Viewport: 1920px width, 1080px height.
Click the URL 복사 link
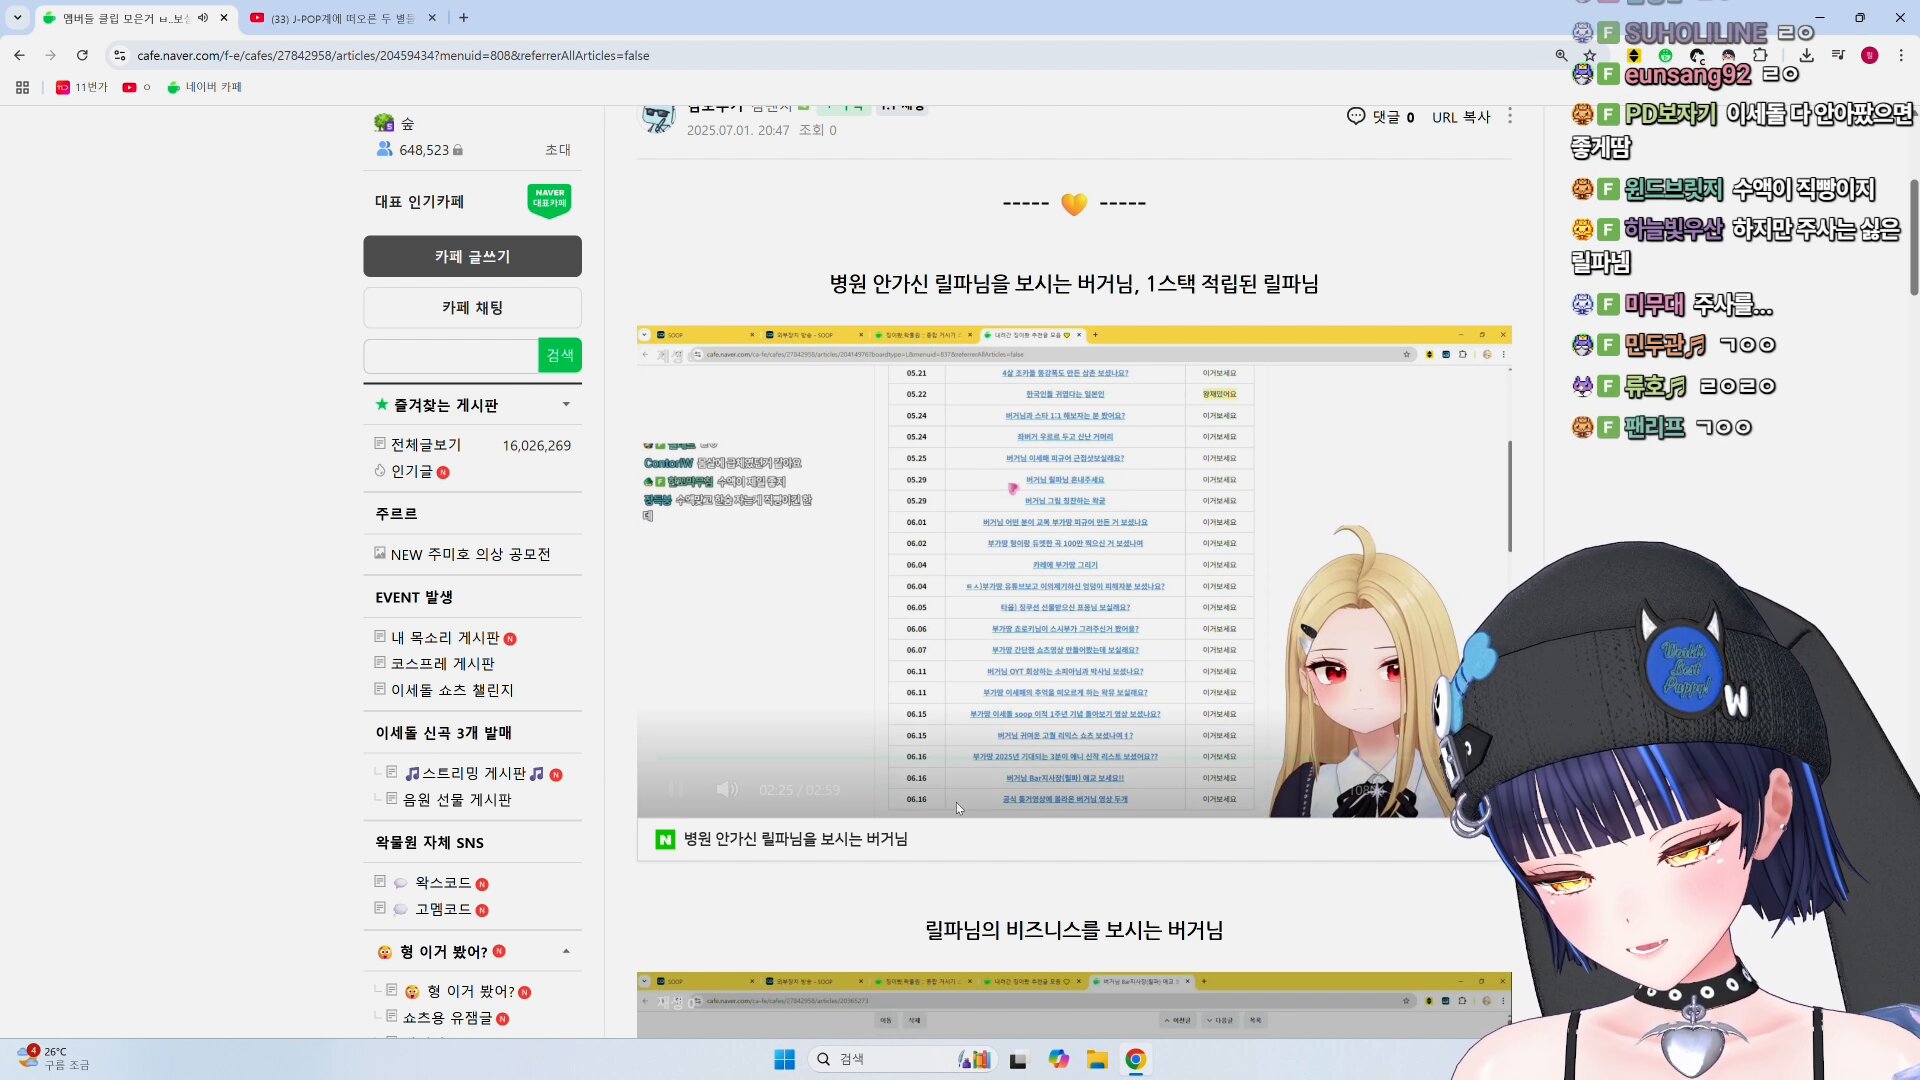point(1460,117)
